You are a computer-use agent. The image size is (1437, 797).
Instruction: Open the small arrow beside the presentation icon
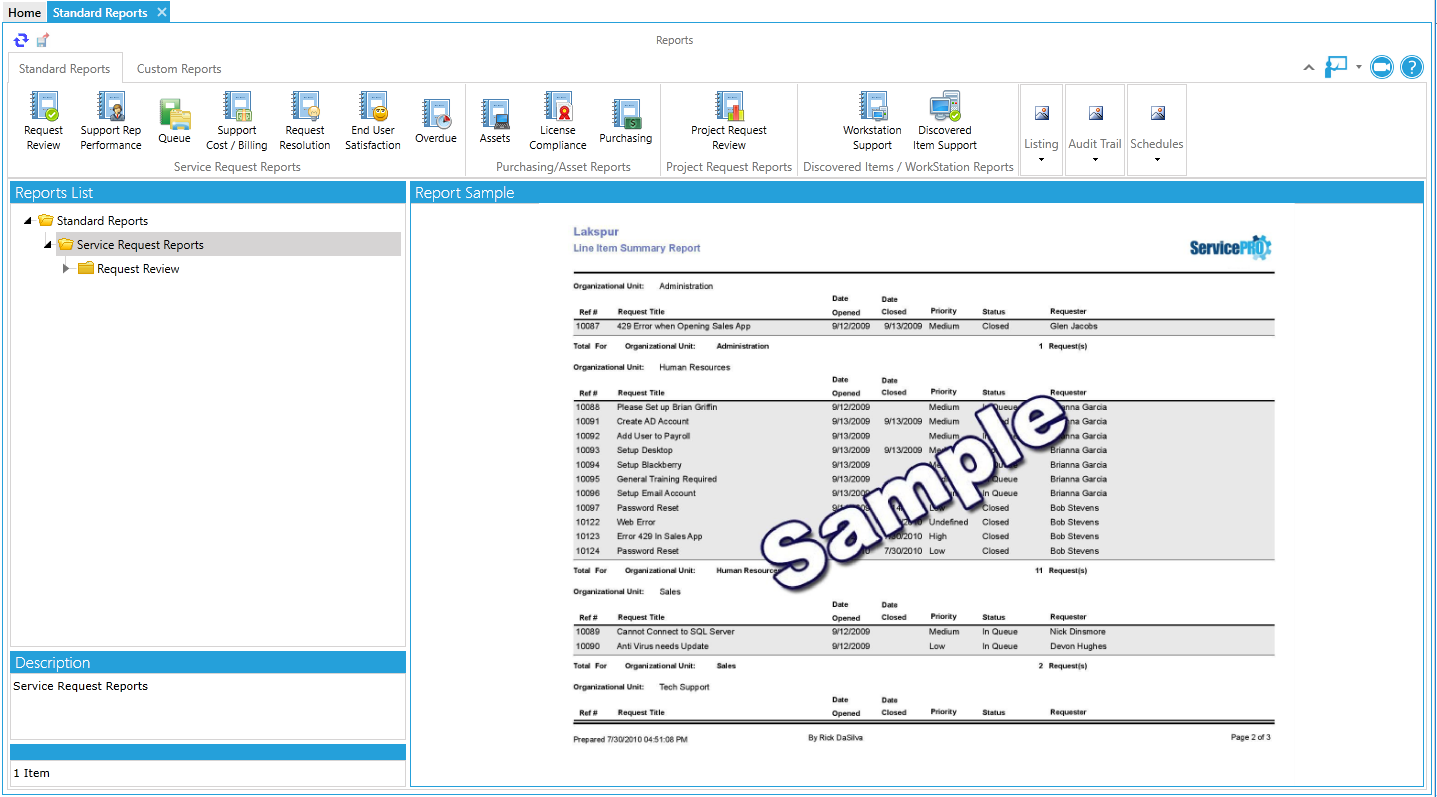(1359, 67)
